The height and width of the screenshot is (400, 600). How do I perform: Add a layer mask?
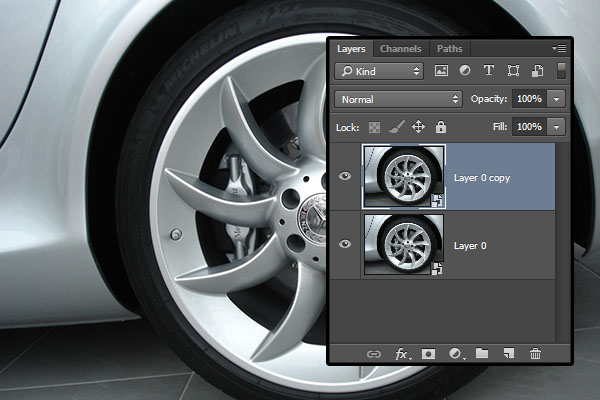(x=428, y=353)
